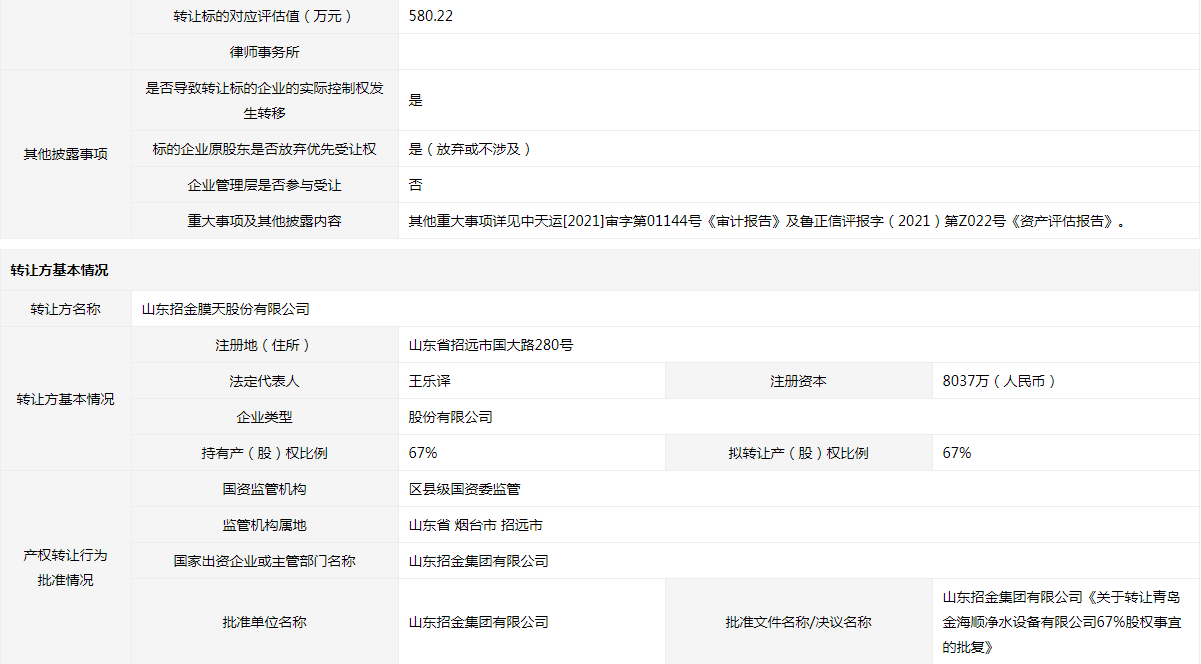Click the 法定代表人 label
This screenshot has height=664, width=1201.
(264, 381)
